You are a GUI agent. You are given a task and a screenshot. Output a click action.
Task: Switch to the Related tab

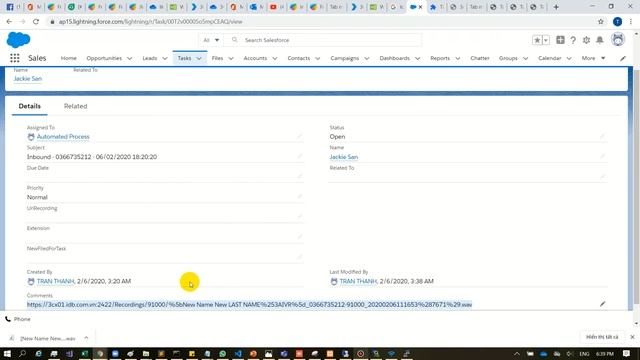[x=76, y=106]
